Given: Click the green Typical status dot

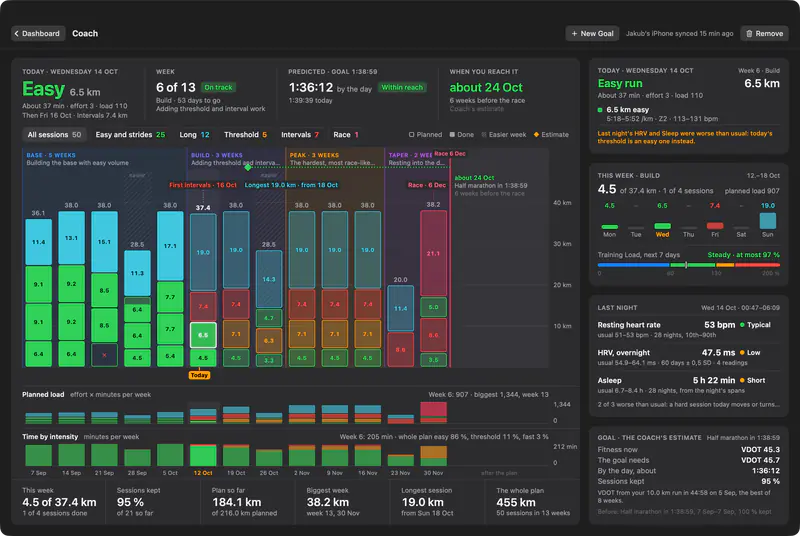Looking at the screenshot, I should tap(742, 325).
